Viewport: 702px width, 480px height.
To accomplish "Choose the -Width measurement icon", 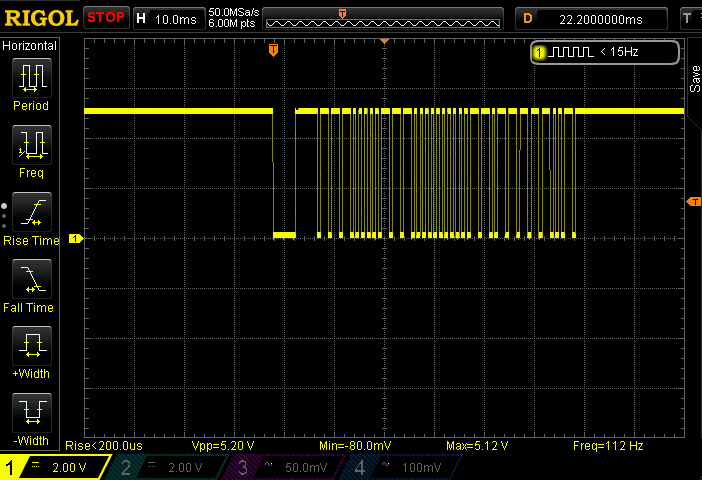I will click(x=31, y=412).
